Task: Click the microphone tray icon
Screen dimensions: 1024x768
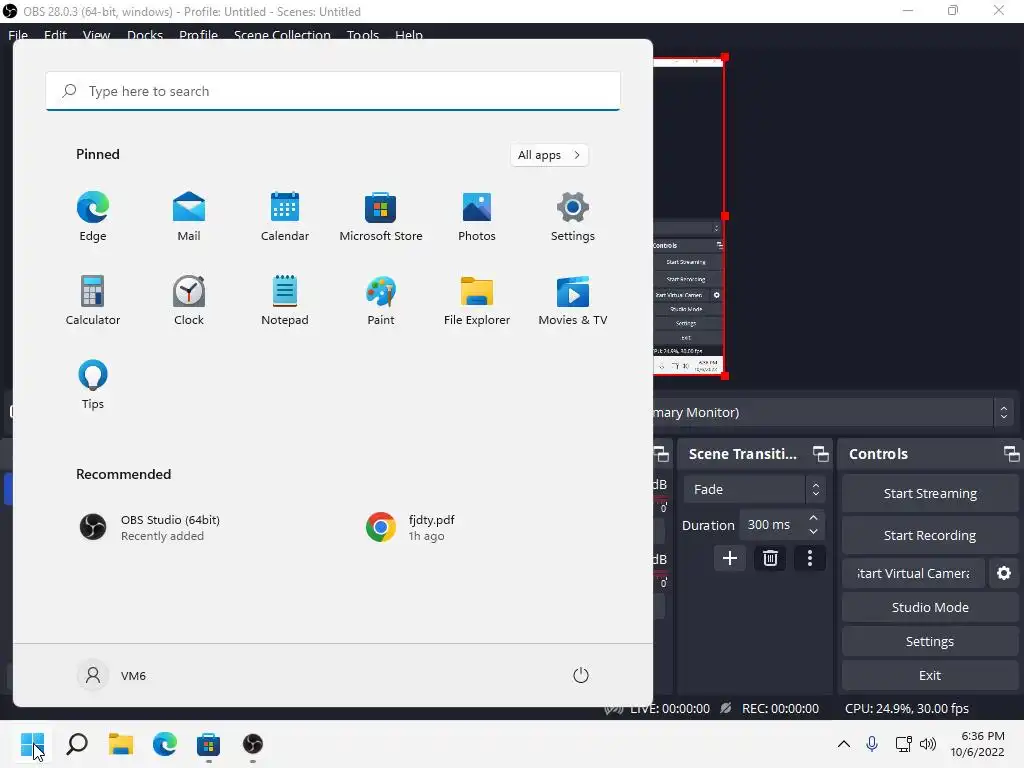Action: click(x=871, y=744)
